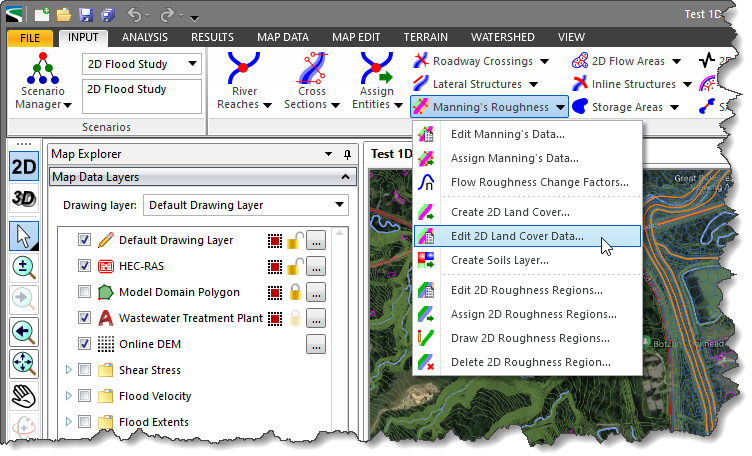Open the FILE tab
This screenshot has height=456, width=752.
tap(30, 37)
